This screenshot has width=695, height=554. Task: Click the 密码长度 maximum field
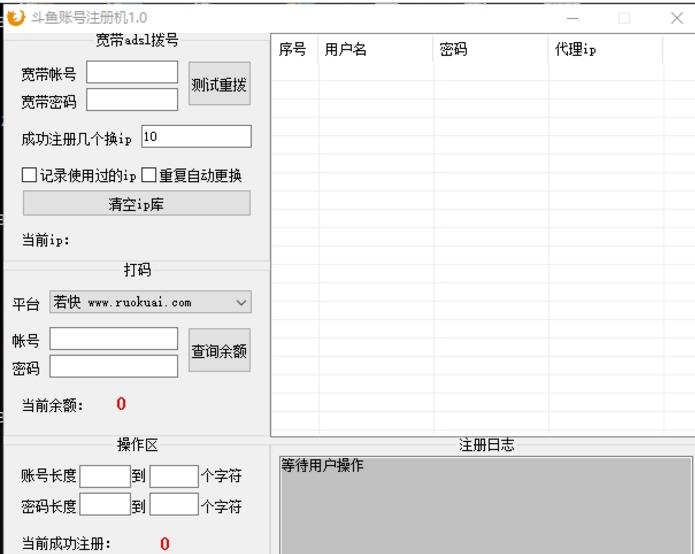(174, 504)
